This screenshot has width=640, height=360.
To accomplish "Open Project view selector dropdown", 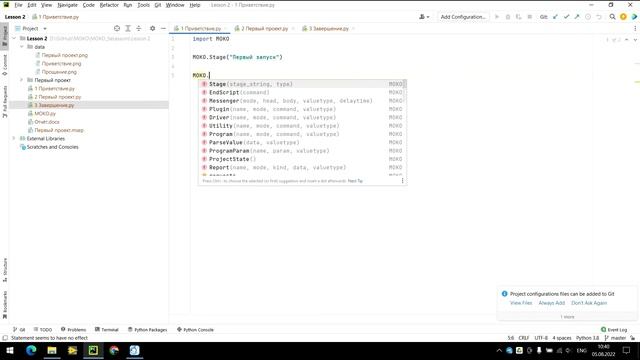I will point(31,28).
